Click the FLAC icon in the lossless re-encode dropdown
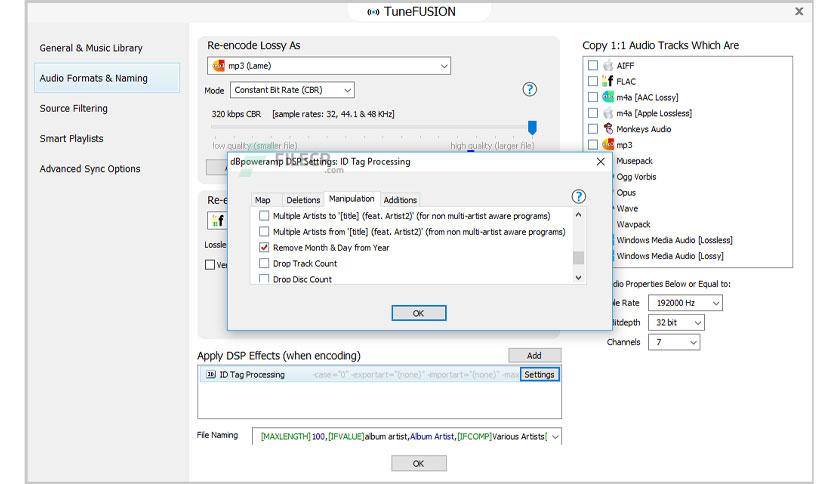This screenshot has width=836, height=484. click(218, 220)
